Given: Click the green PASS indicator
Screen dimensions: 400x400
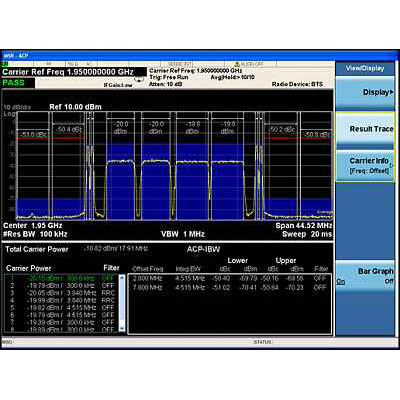Looking at the screenshot, I should click(14, 83).
